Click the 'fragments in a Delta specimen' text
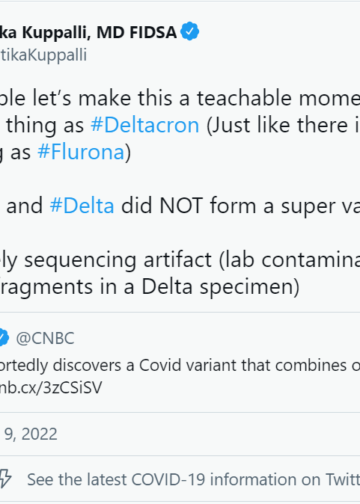The height and width of the screenshot is (504, 360). click(x=150, y=287)
